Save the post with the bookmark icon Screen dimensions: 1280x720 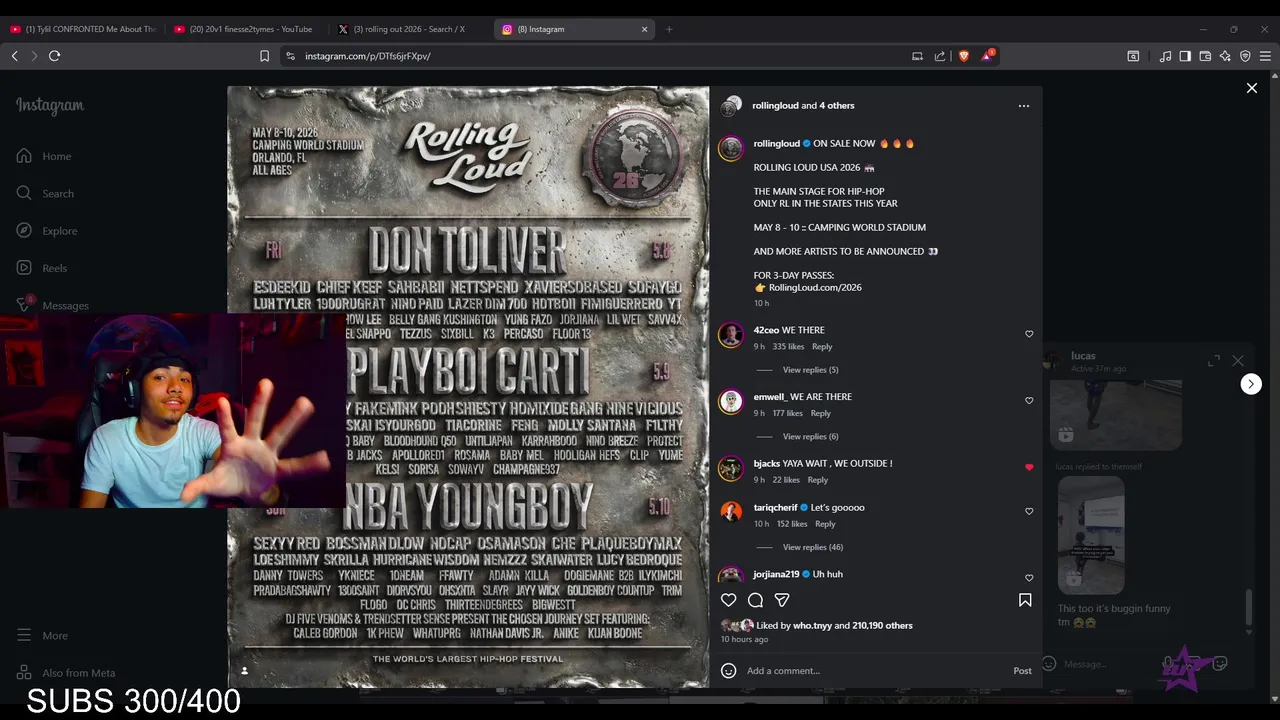tap(1025, 600)
